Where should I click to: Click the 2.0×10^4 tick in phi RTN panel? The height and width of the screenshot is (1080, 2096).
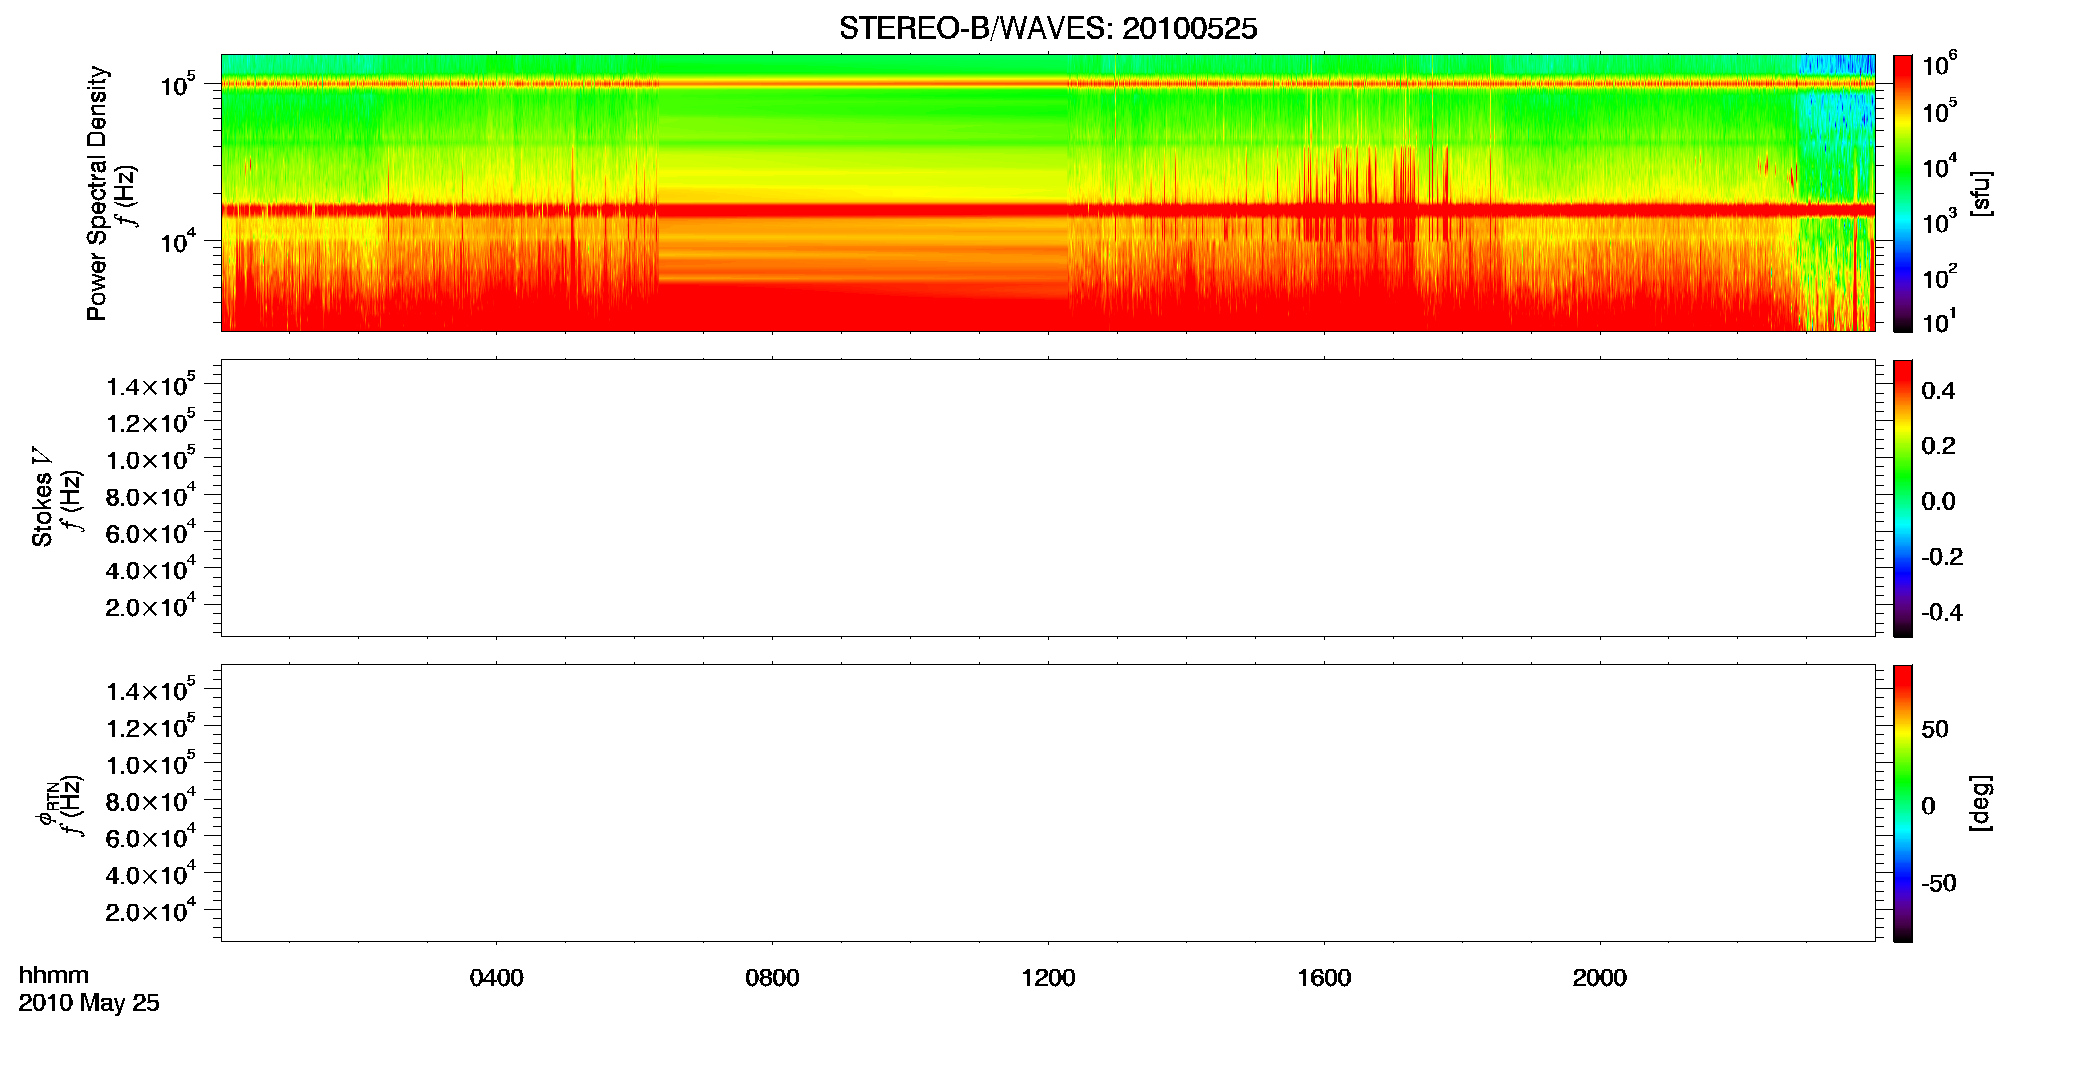click(x=151, y=910)
